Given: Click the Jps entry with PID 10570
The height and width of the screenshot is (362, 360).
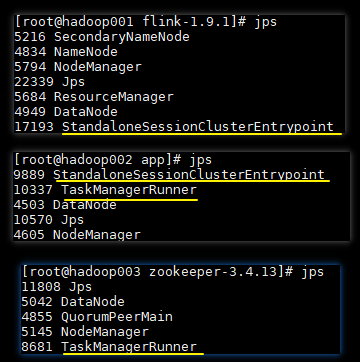Looking at the screenshot, I should (49, 220).
